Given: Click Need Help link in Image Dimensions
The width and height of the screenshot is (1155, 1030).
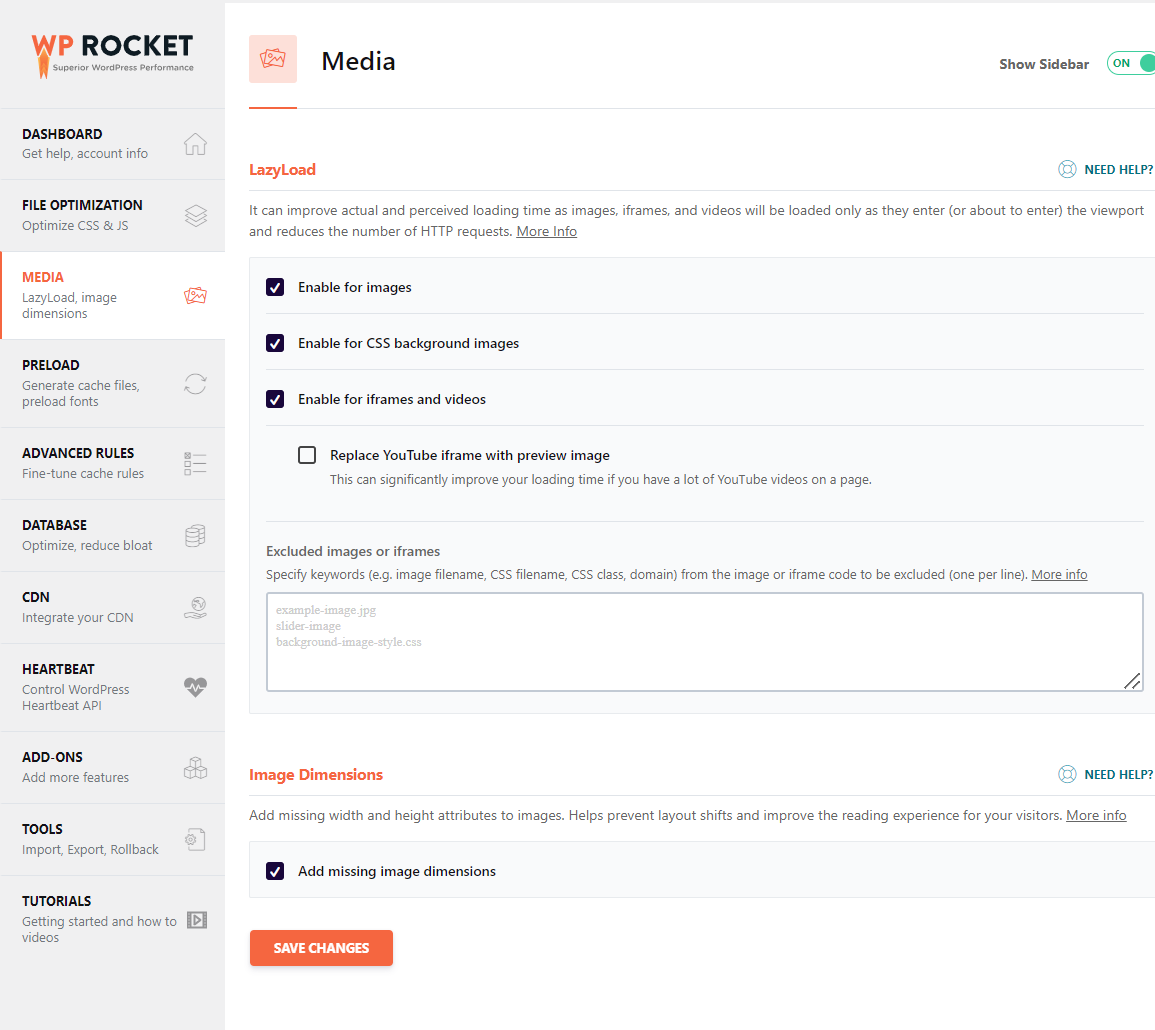Looking at the screenshot, I should coord(1118,774).
